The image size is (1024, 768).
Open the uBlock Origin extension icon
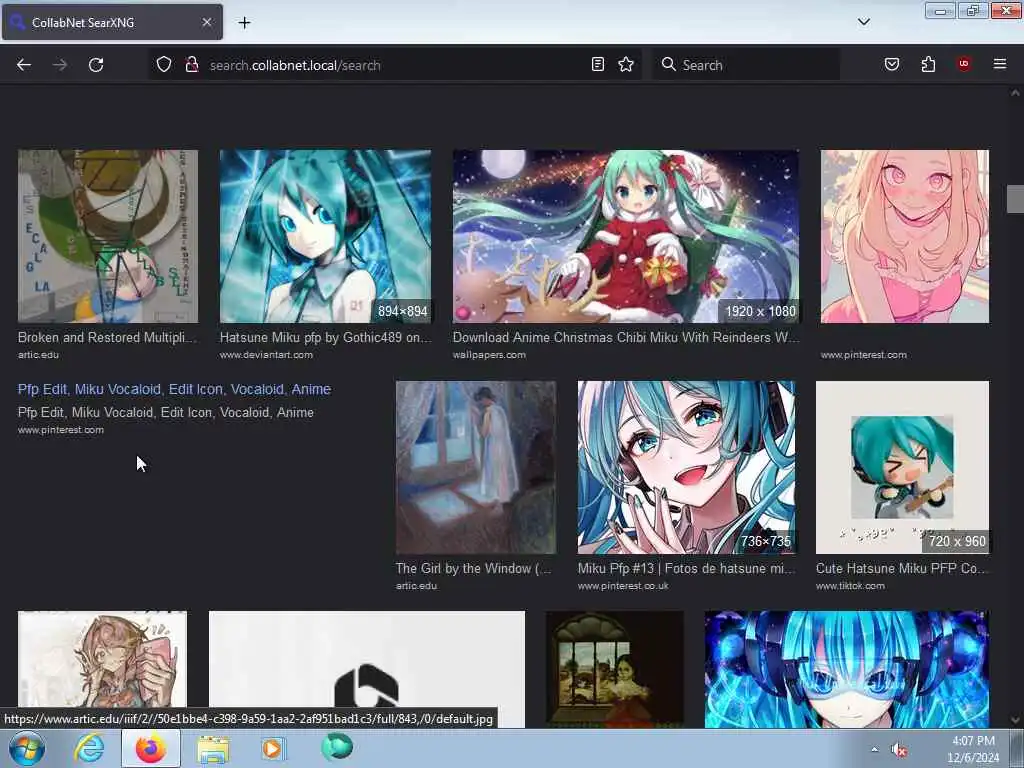coord(964,63)
